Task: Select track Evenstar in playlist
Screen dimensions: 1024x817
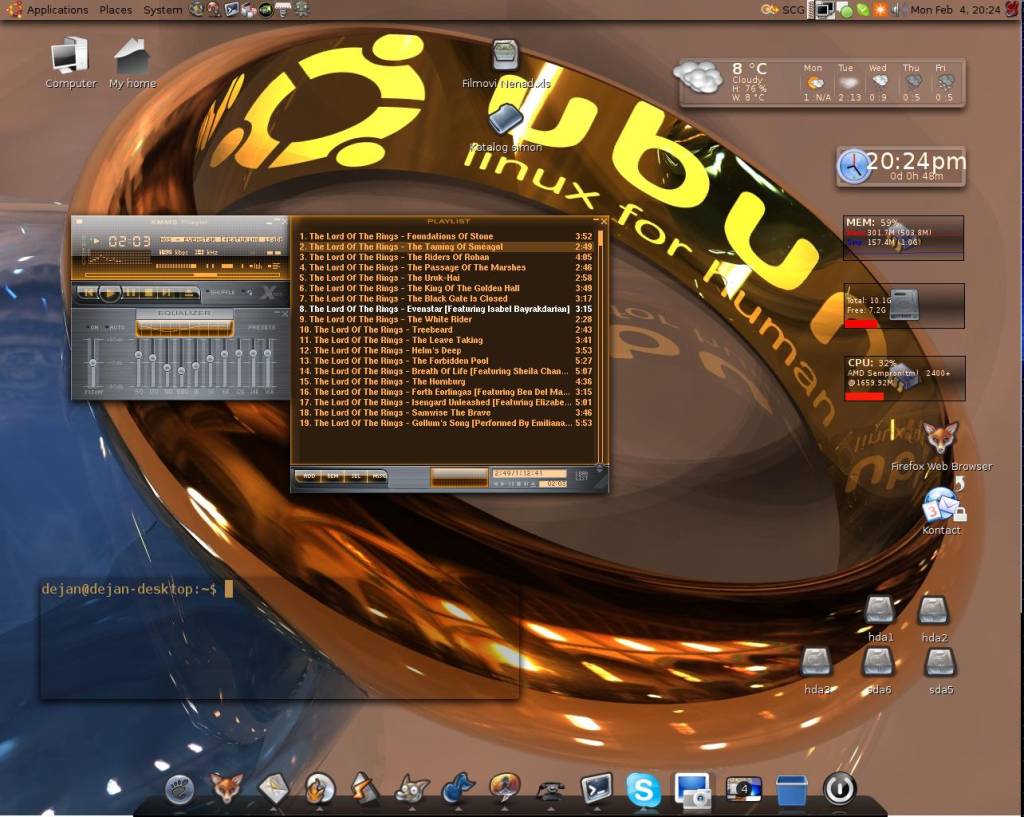Action: 446,309
